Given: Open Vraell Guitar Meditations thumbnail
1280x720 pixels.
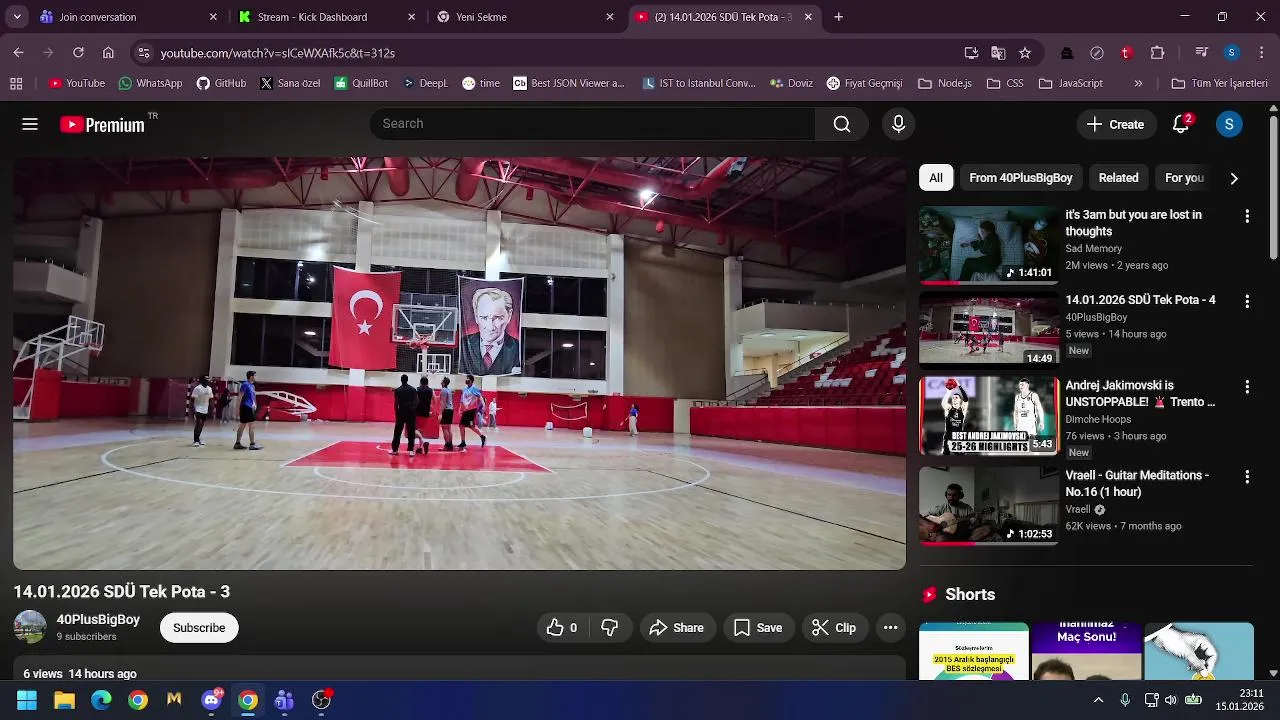Looking at the screenshot, I should pyautogui.click(x=988, y=504).
